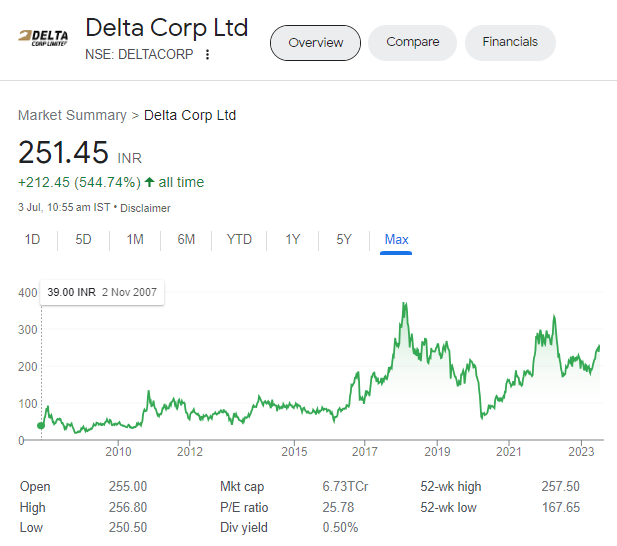Image resolution: width=617 pixels, height=546 pixels.
Task: Show the 6M chart range
Action: click(x=186, y=240)
